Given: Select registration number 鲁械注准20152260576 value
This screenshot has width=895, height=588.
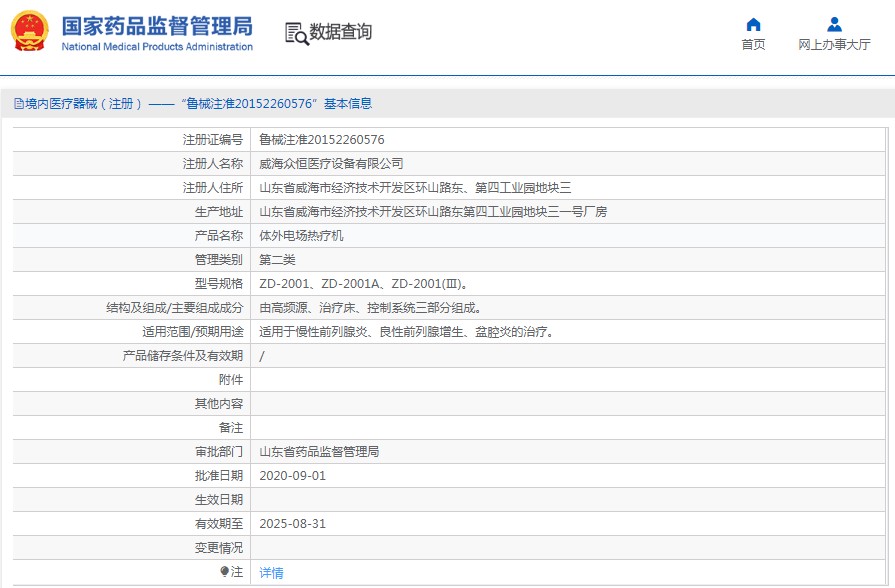Looking at the screenshot, I should click(322, 140).
